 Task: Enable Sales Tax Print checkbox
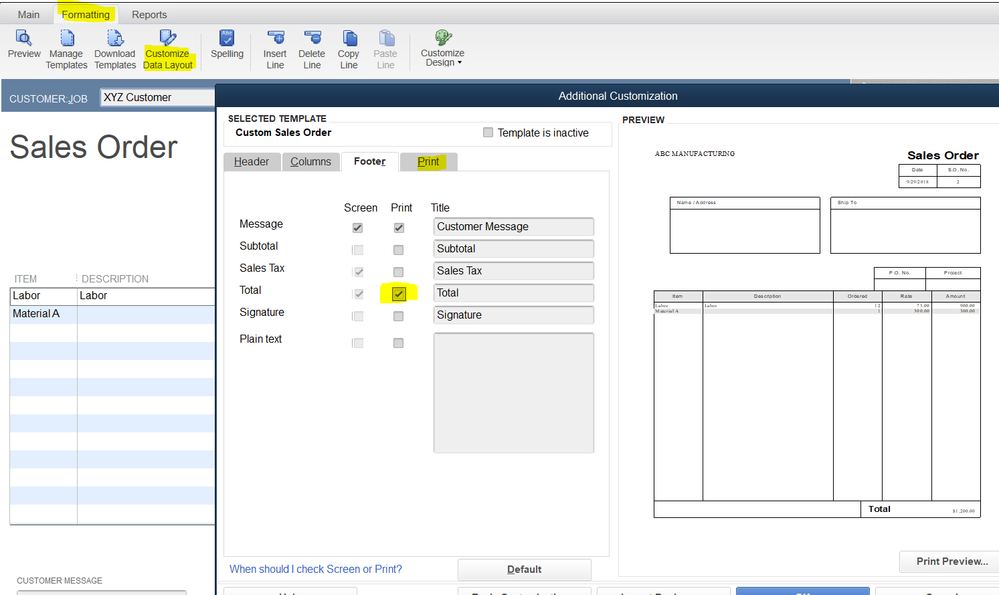[398, 272]
